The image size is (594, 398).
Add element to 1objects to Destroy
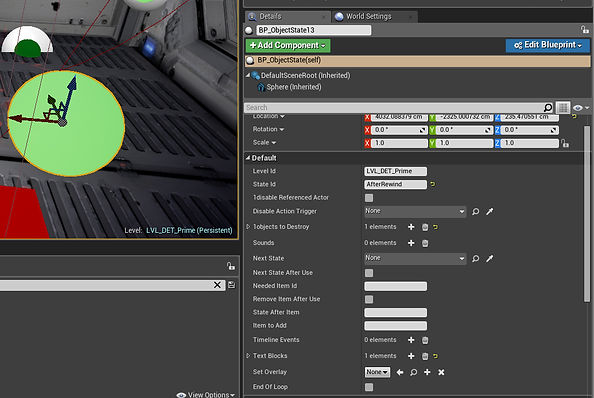411,227
